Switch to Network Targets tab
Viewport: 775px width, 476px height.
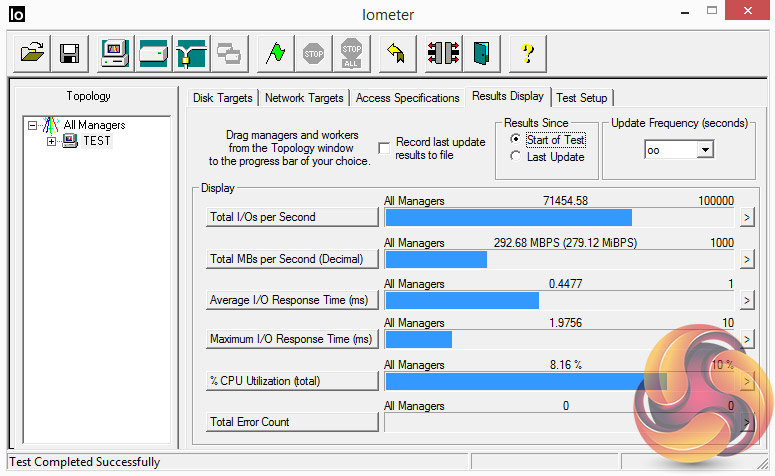[304, 98]
